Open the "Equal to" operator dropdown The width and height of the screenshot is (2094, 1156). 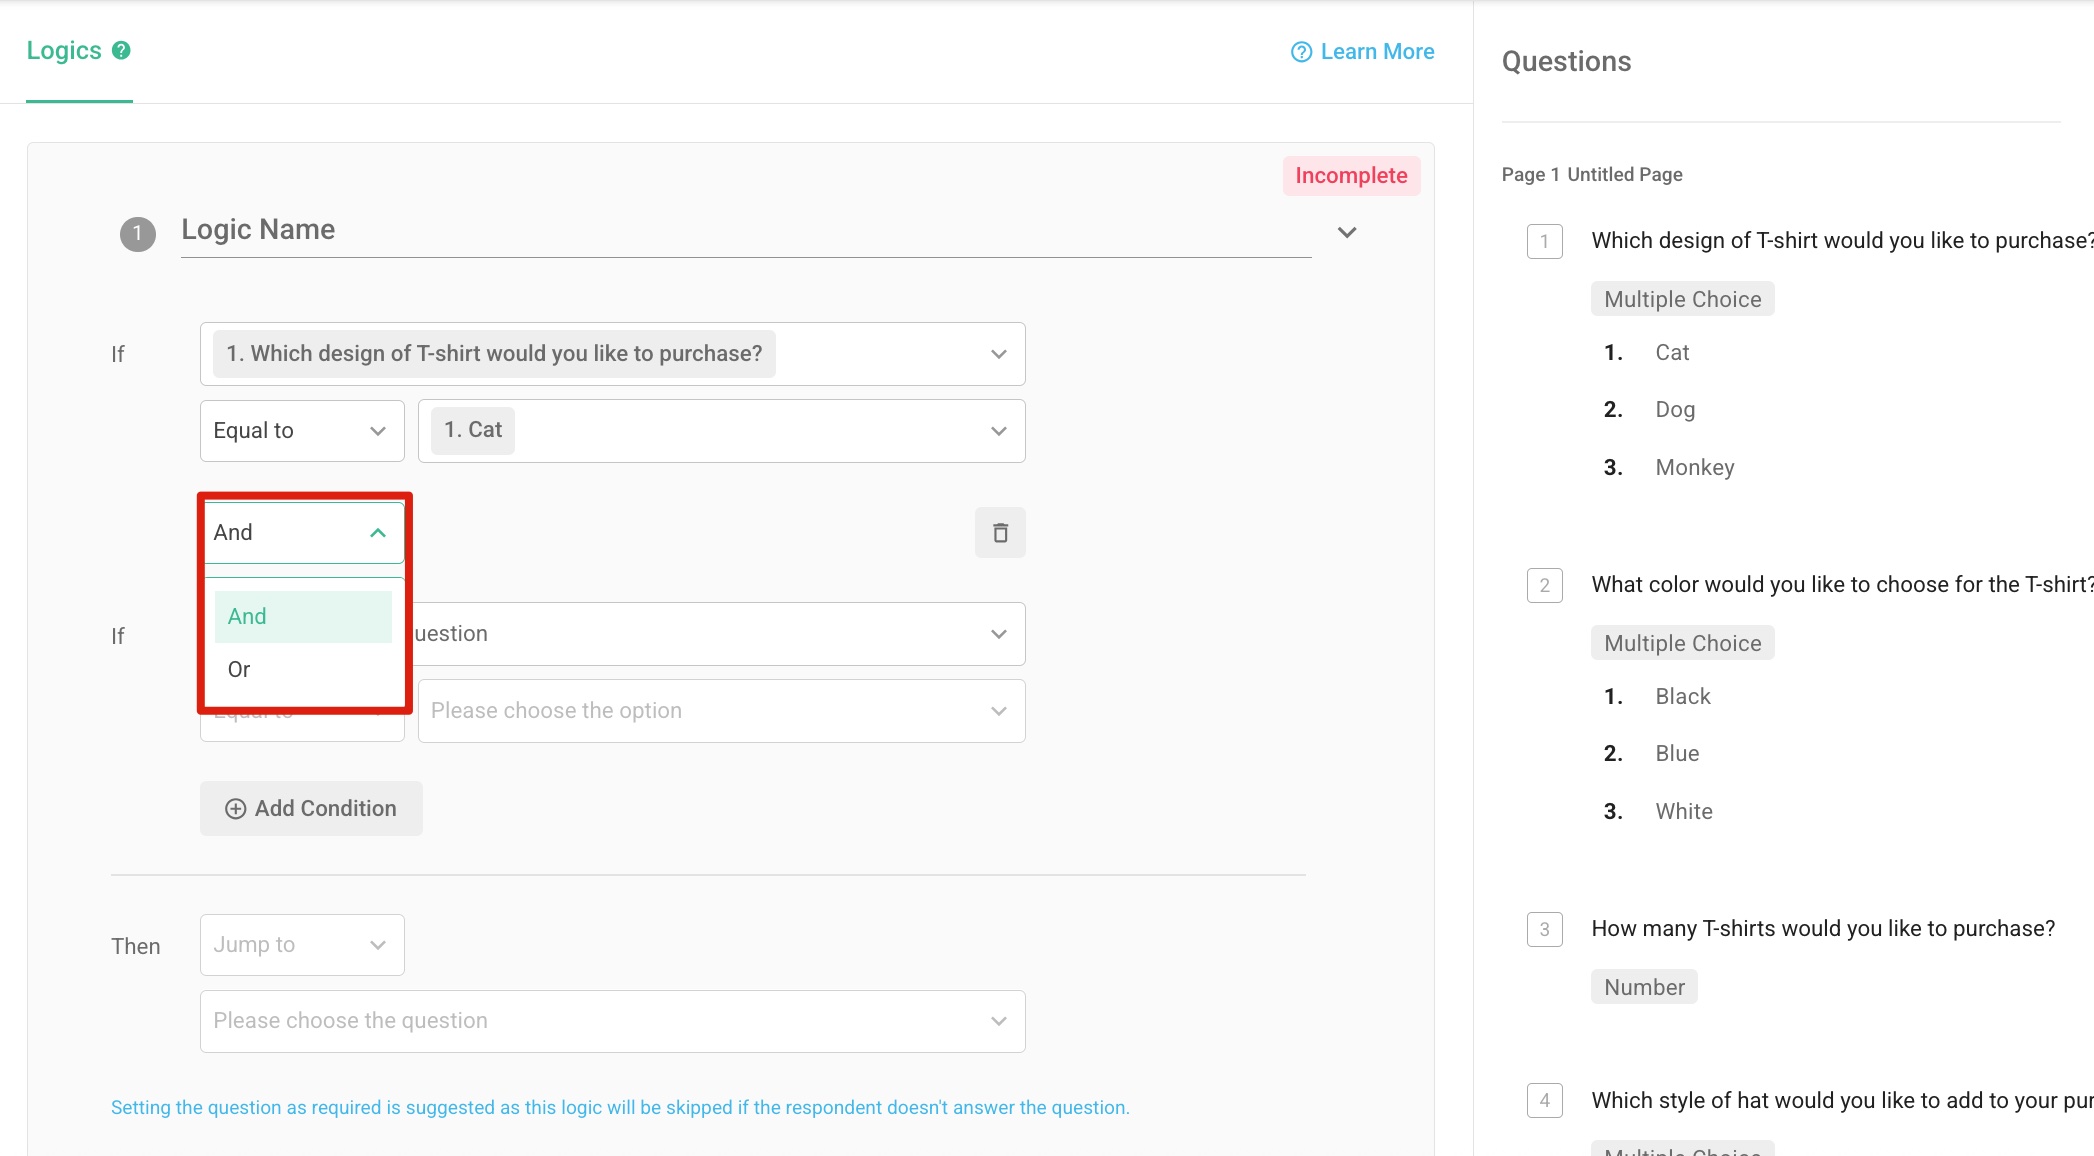pos(301,431)
